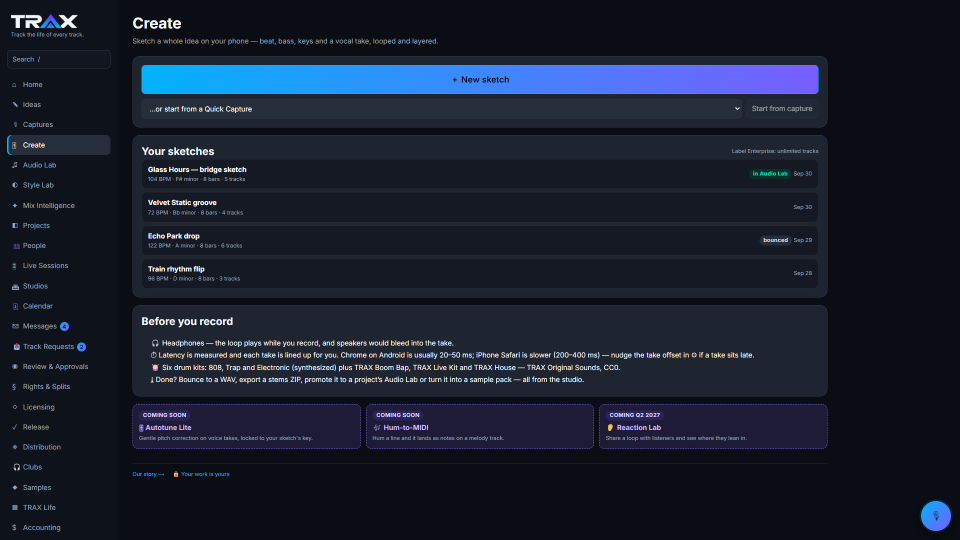The image size is (960, 540).
Task: Click the Autotune Lite coming soon card
Action: pyautogui.click(x=246, y=426)
